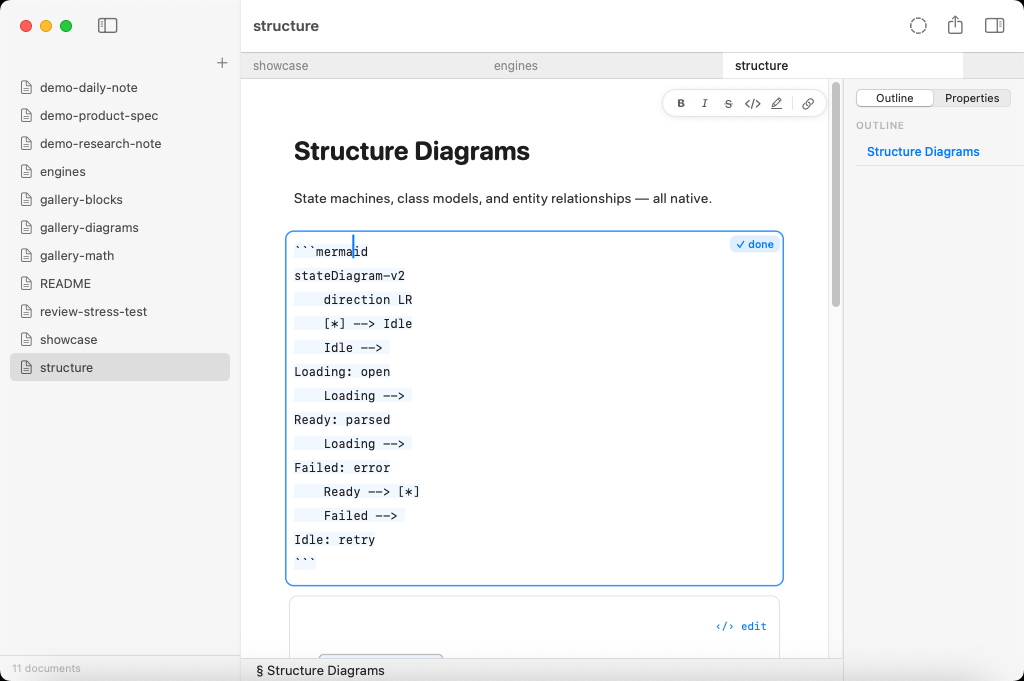Viewport: 1024px width, 681px height.
Task: Open review-stress-test document
Action: click(x=120, y=311)
